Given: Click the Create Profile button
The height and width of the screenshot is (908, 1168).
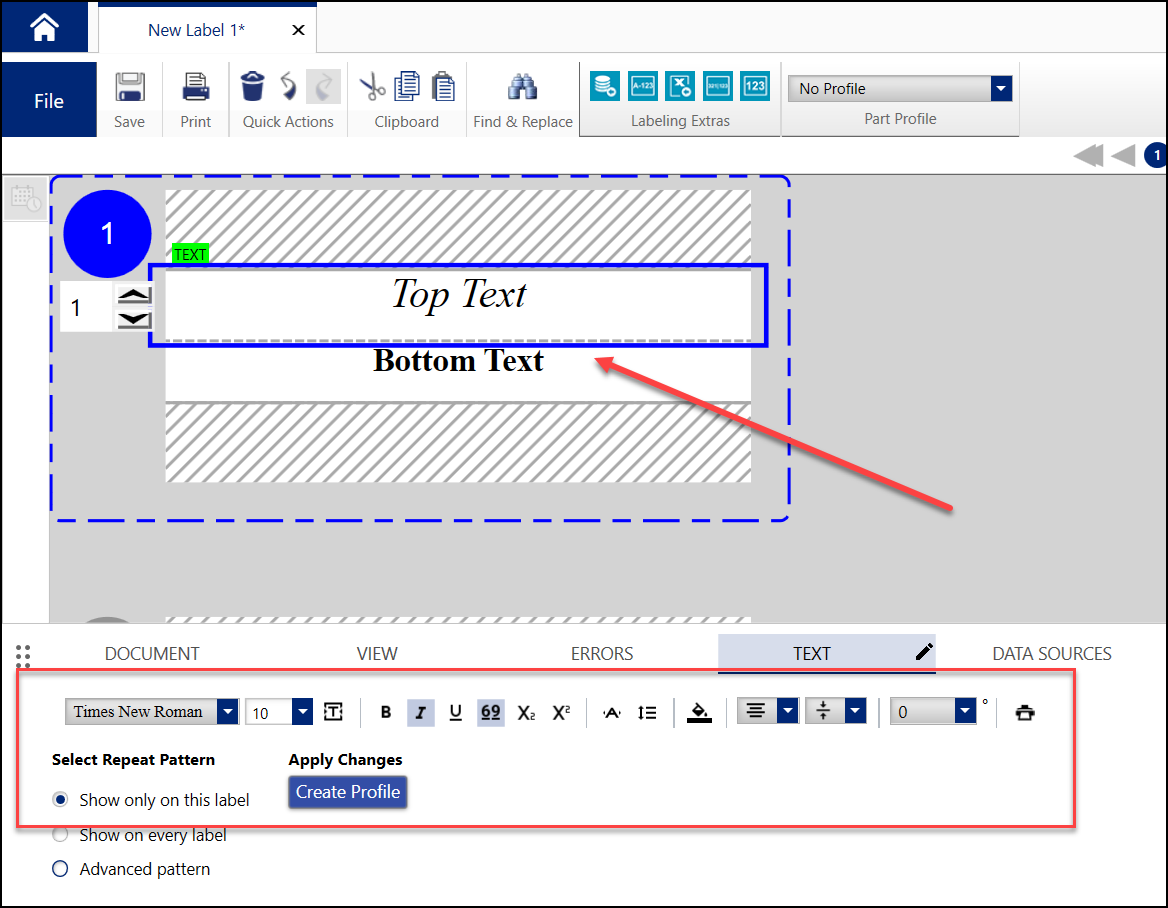Looking at the screenshot, I should point(348,792).
